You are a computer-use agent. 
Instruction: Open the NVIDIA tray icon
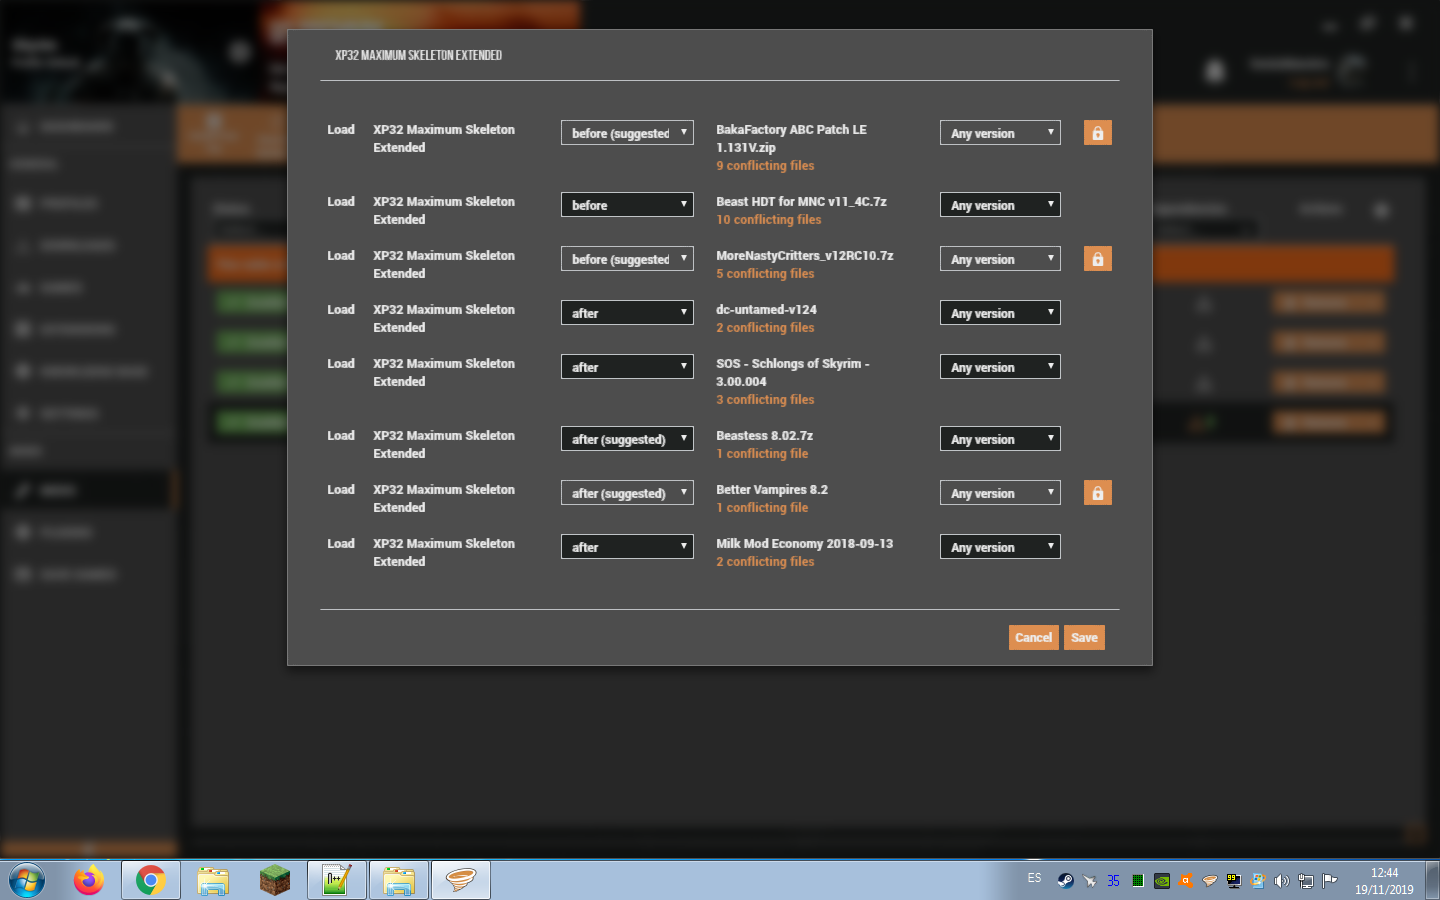[1162, 881]
